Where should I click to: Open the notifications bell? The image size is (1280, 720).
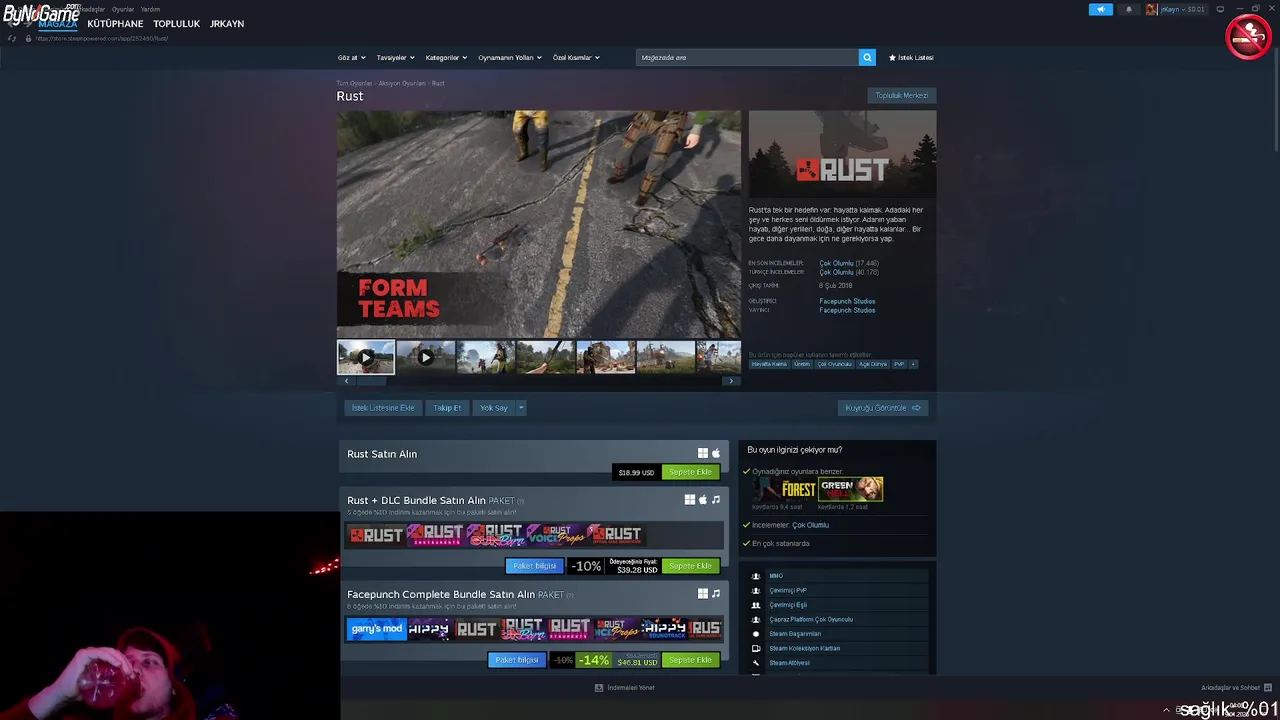(x=1129, y=9)
